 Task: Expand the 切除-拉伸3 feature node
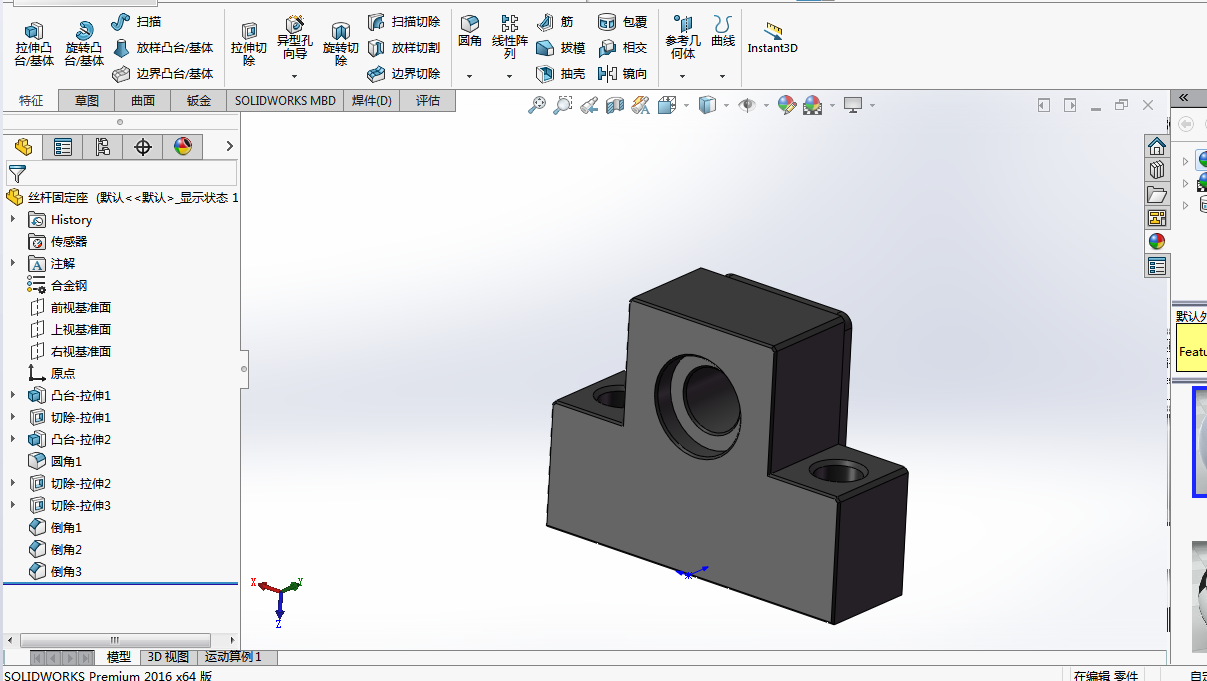coord(13,505)
